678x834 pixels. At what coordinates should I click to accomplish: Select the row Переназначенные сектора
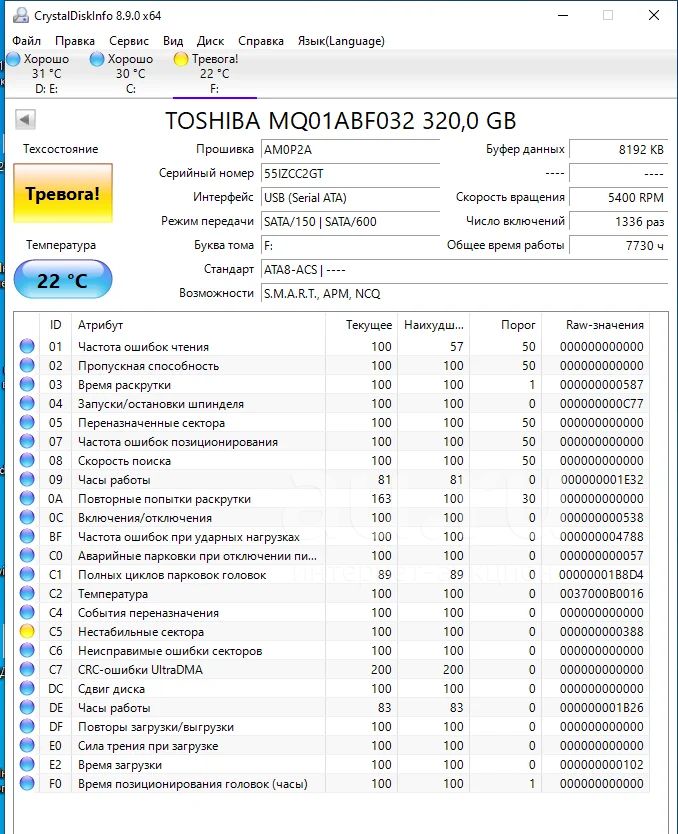[331, 422]
